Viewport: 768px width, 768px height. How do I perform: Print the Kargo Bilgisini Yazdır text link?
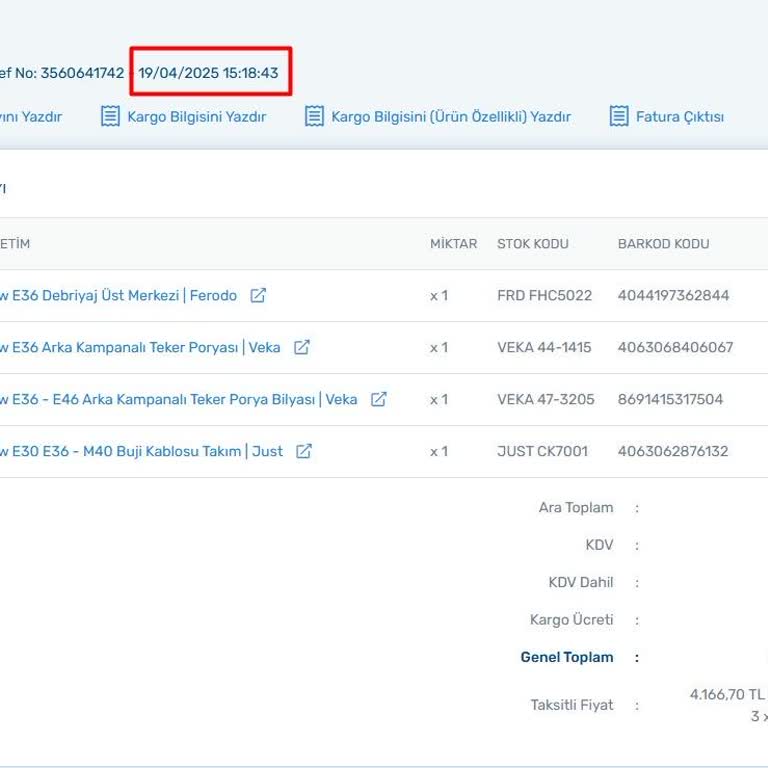196,117
